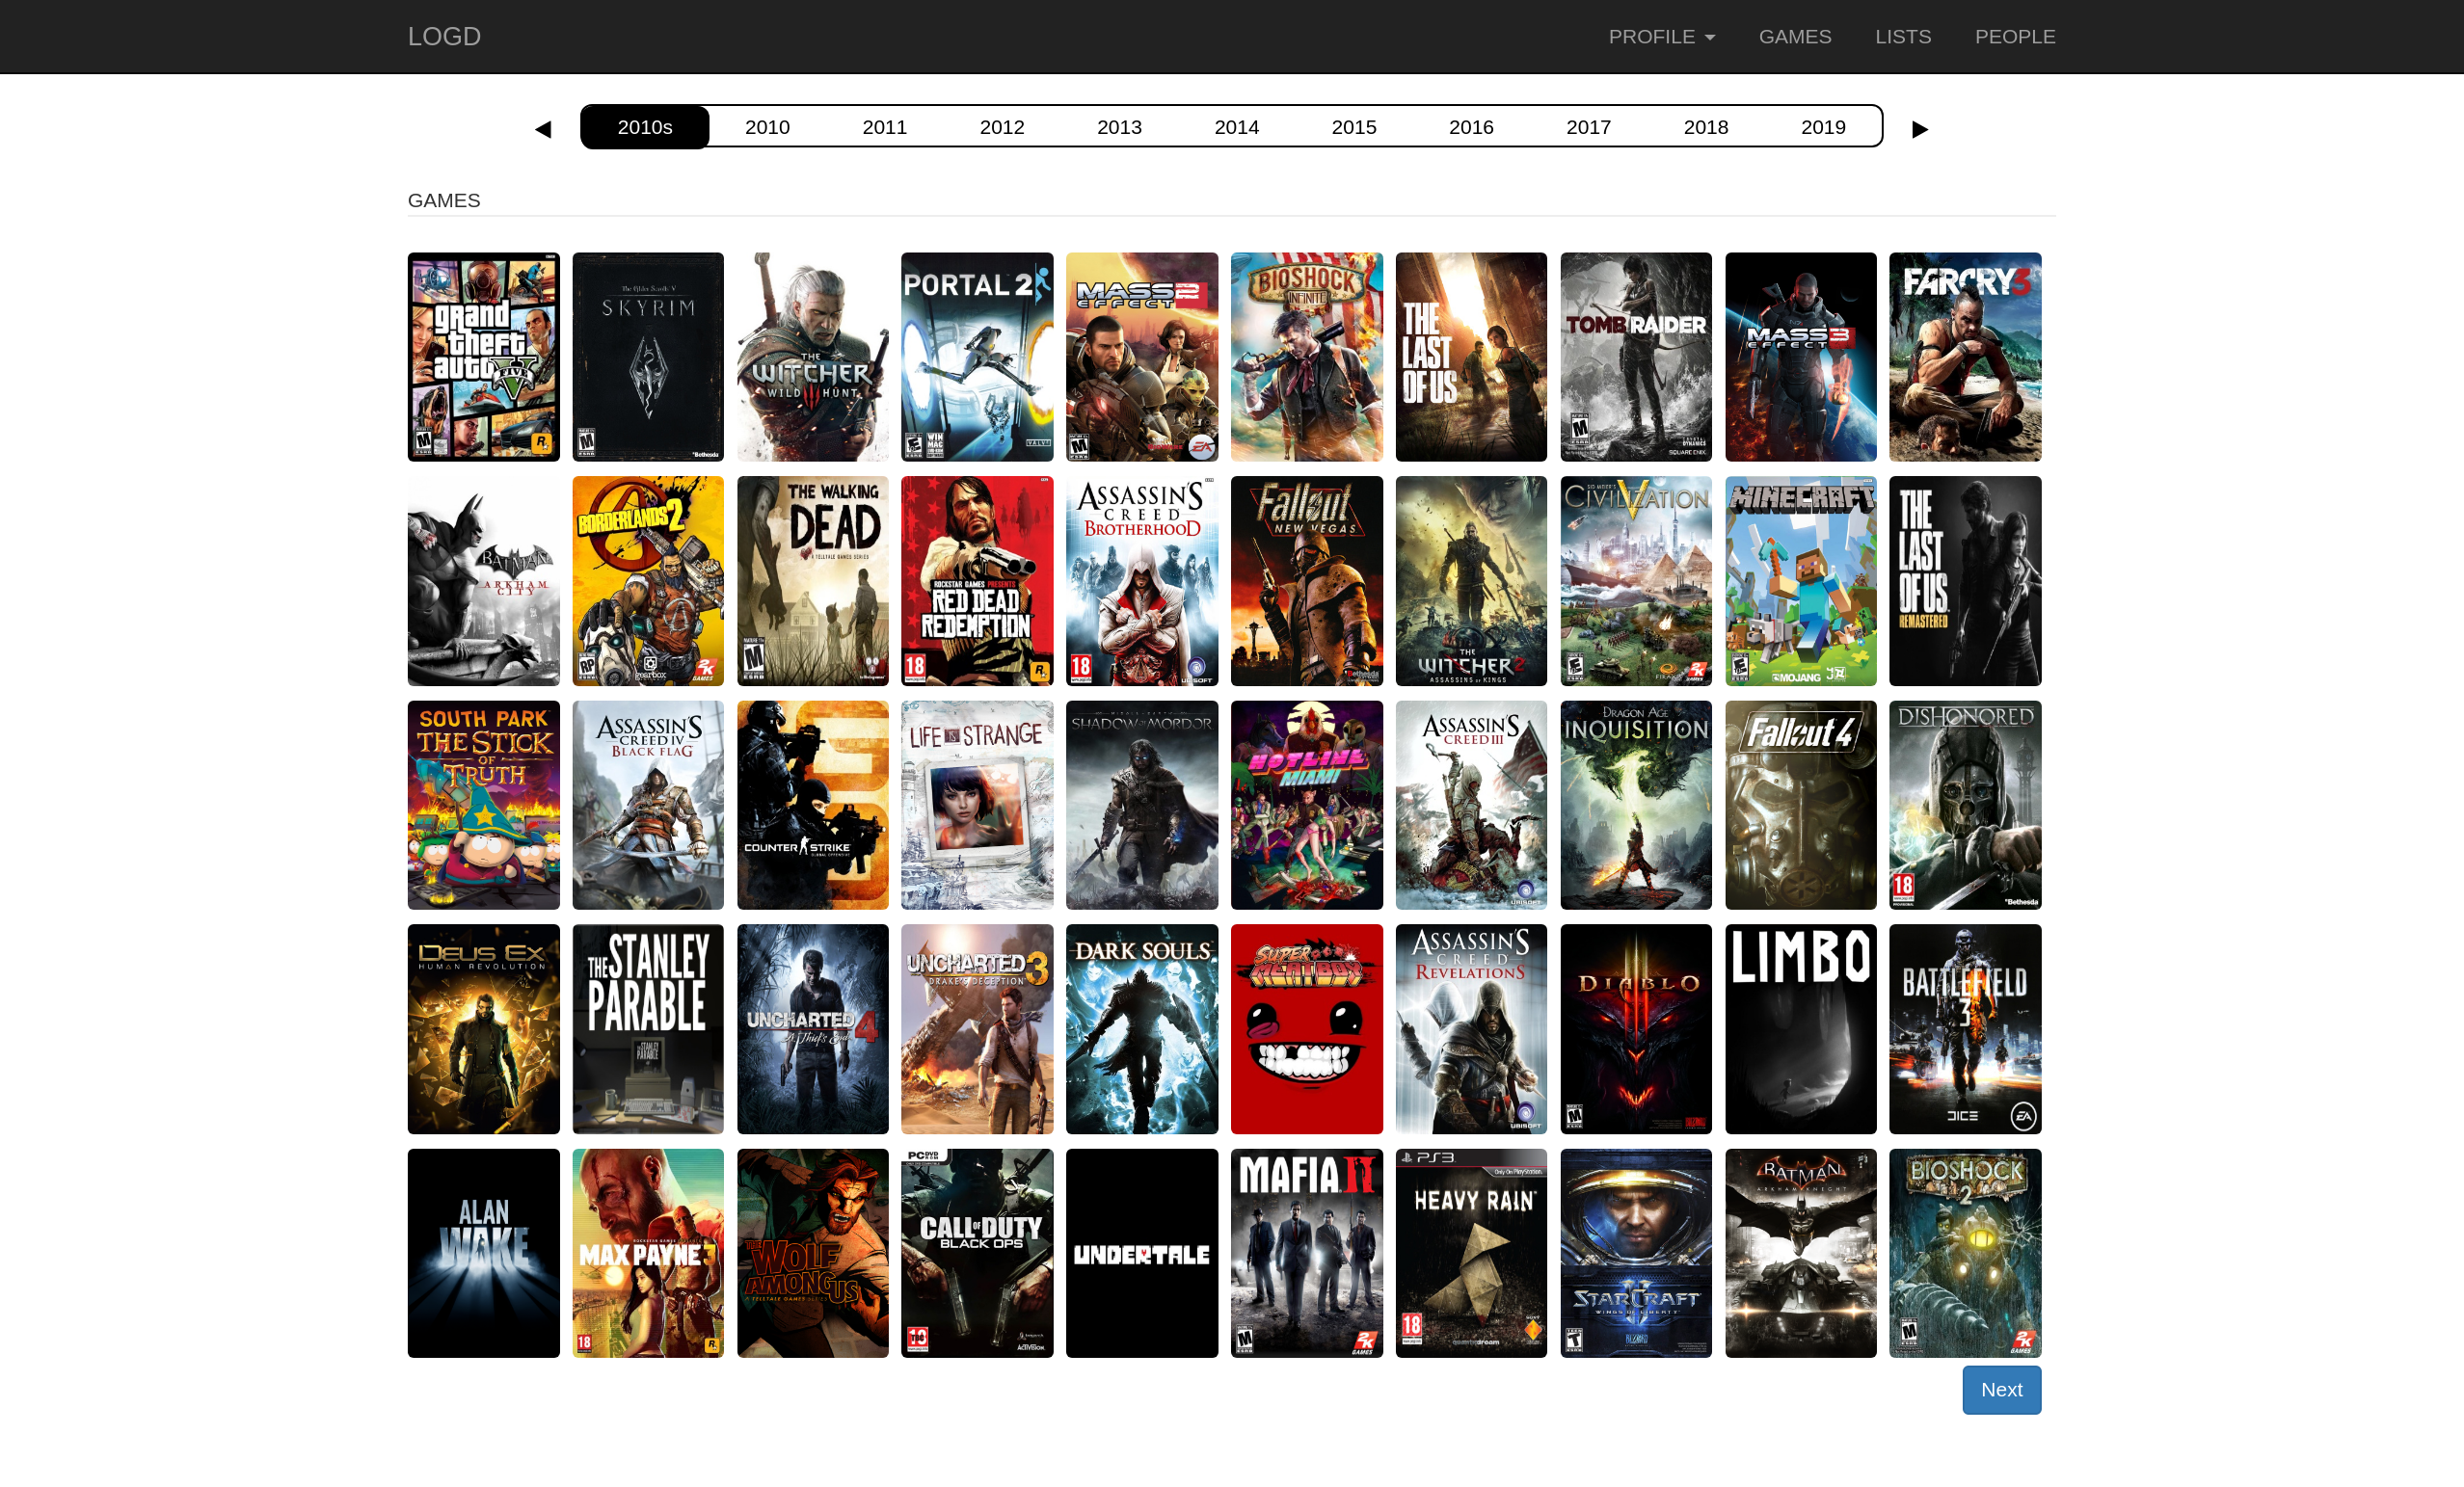Image resolution: width=2464 pixels, height=1487 pixels.
Task: Select the 2013 year tab
Action: 1119,127
